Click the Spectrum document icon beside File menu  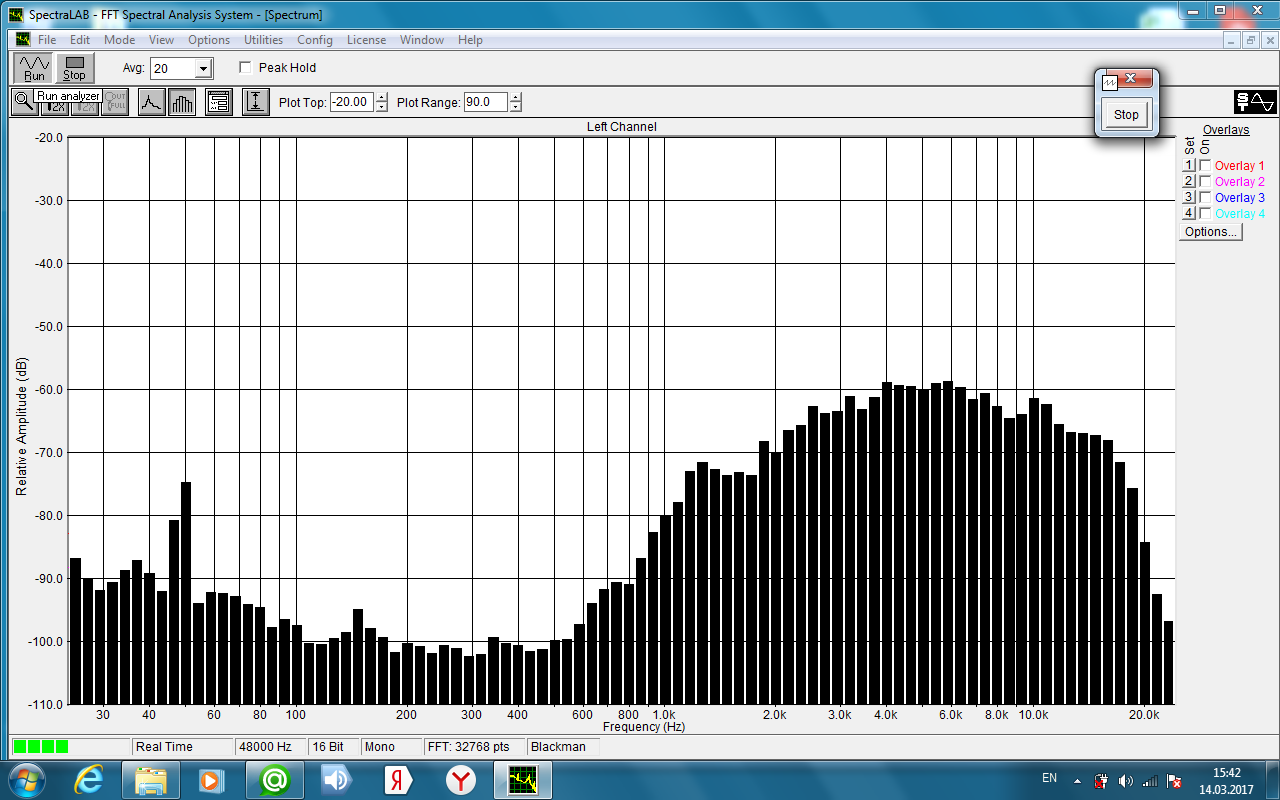click(x=22, y=40)
